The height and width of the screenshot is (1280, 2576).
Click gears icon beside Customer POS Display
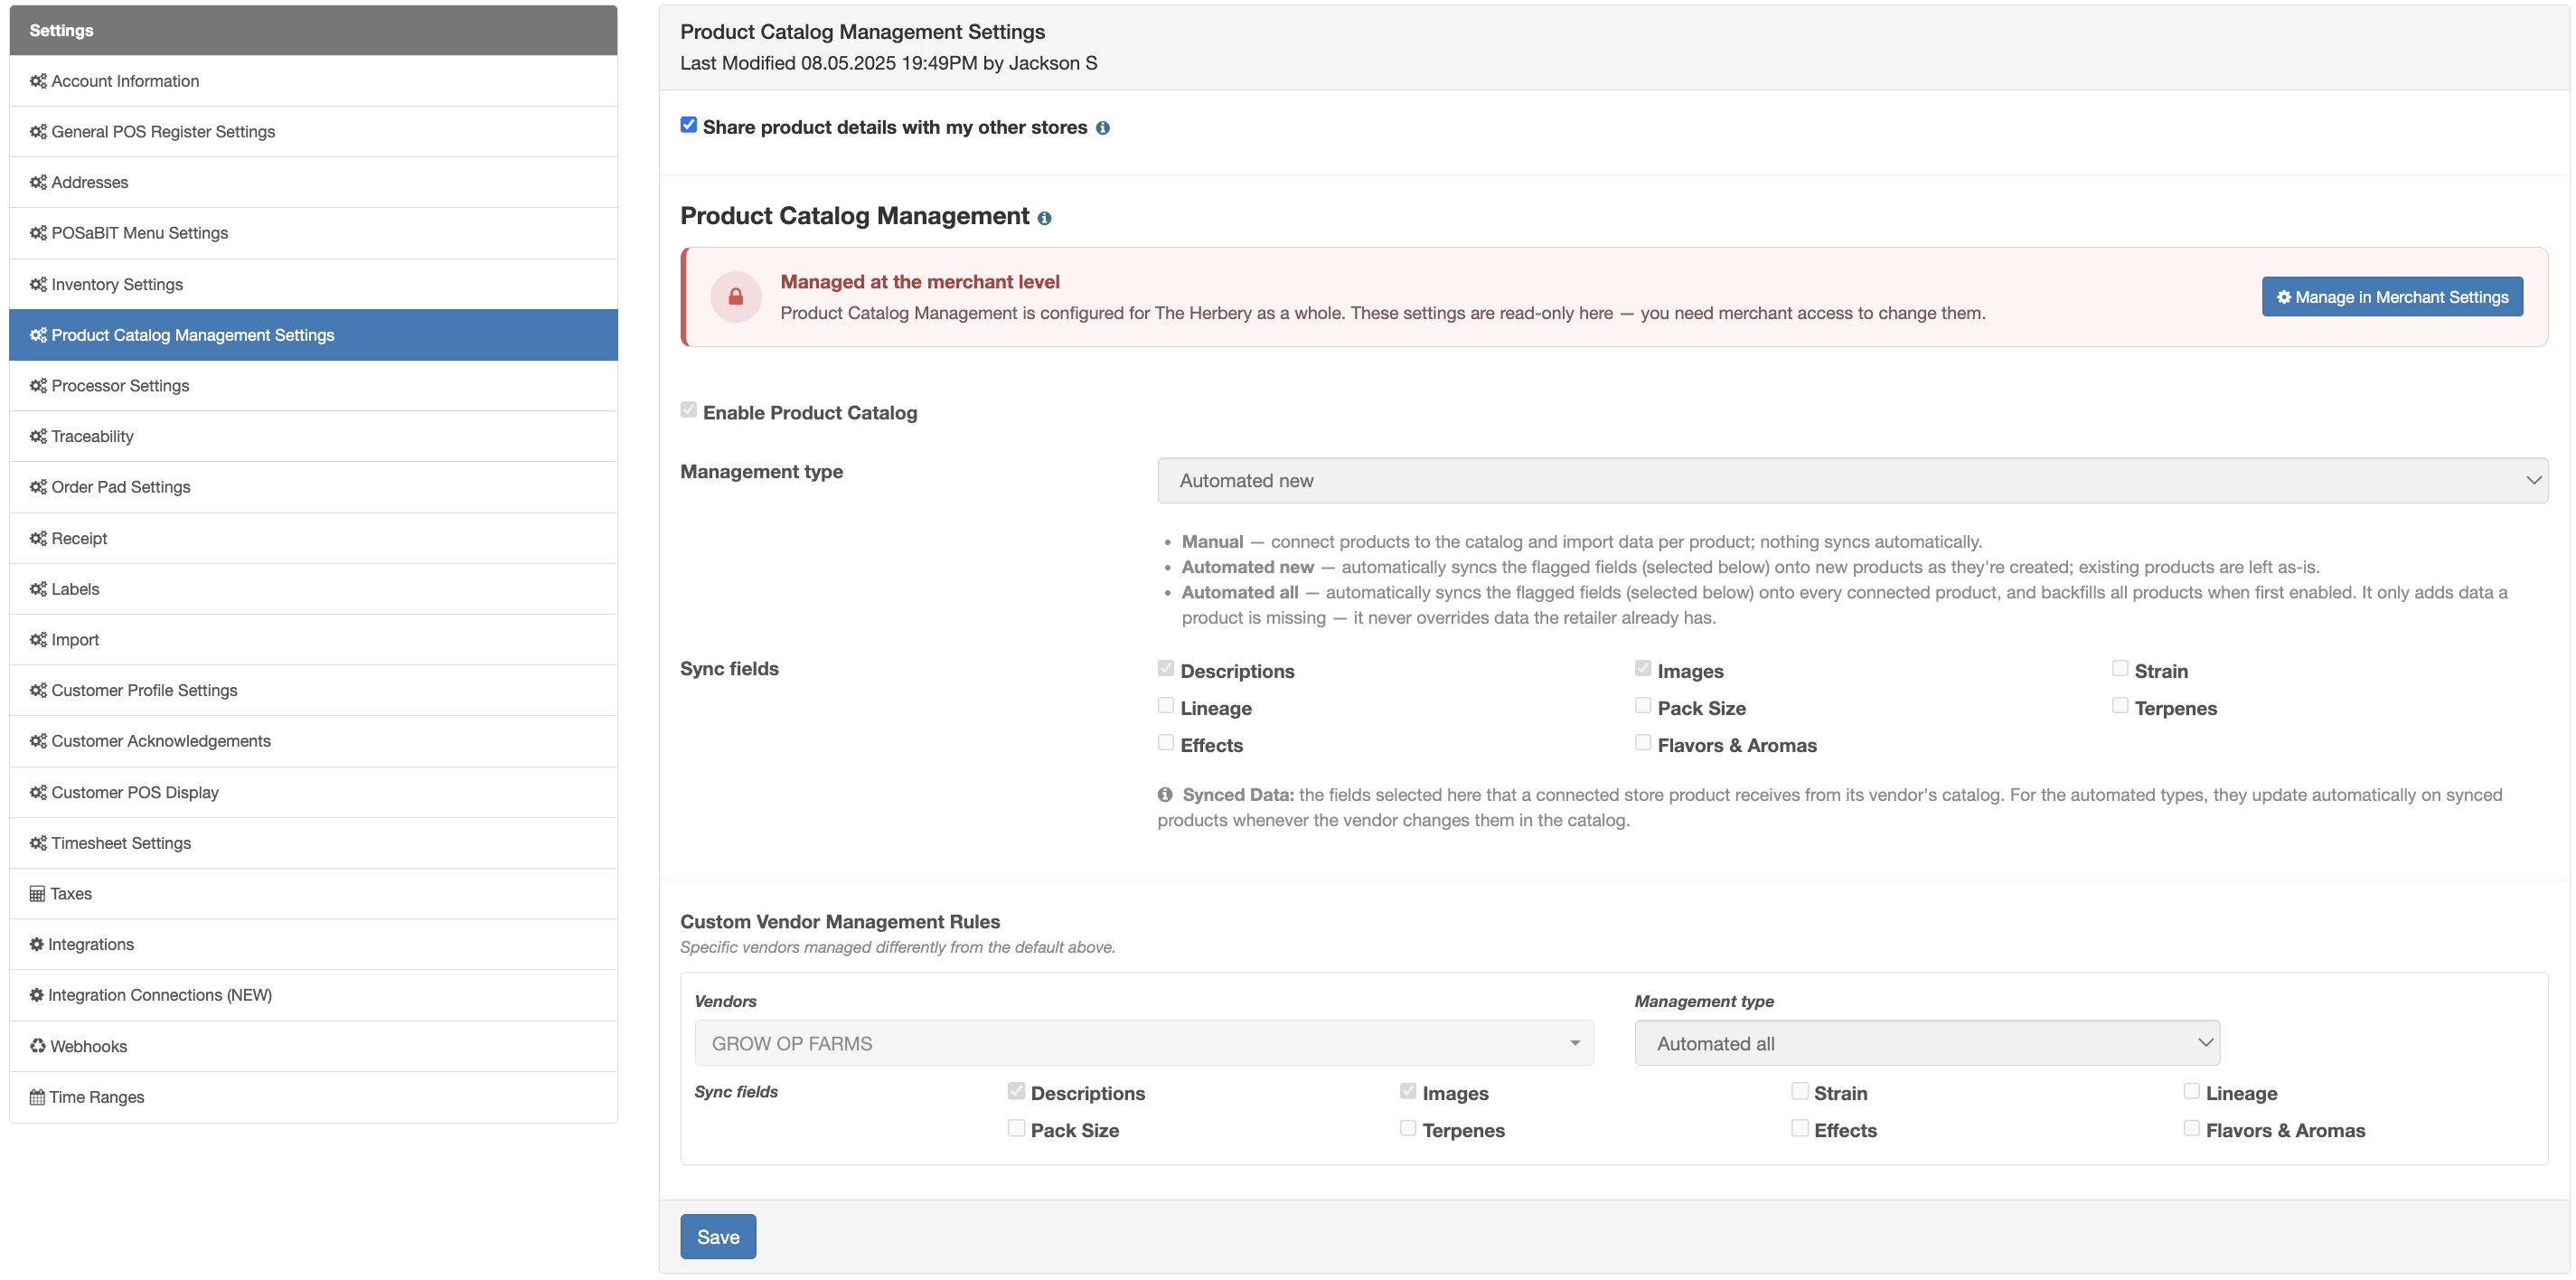click(x=38, y=792)
